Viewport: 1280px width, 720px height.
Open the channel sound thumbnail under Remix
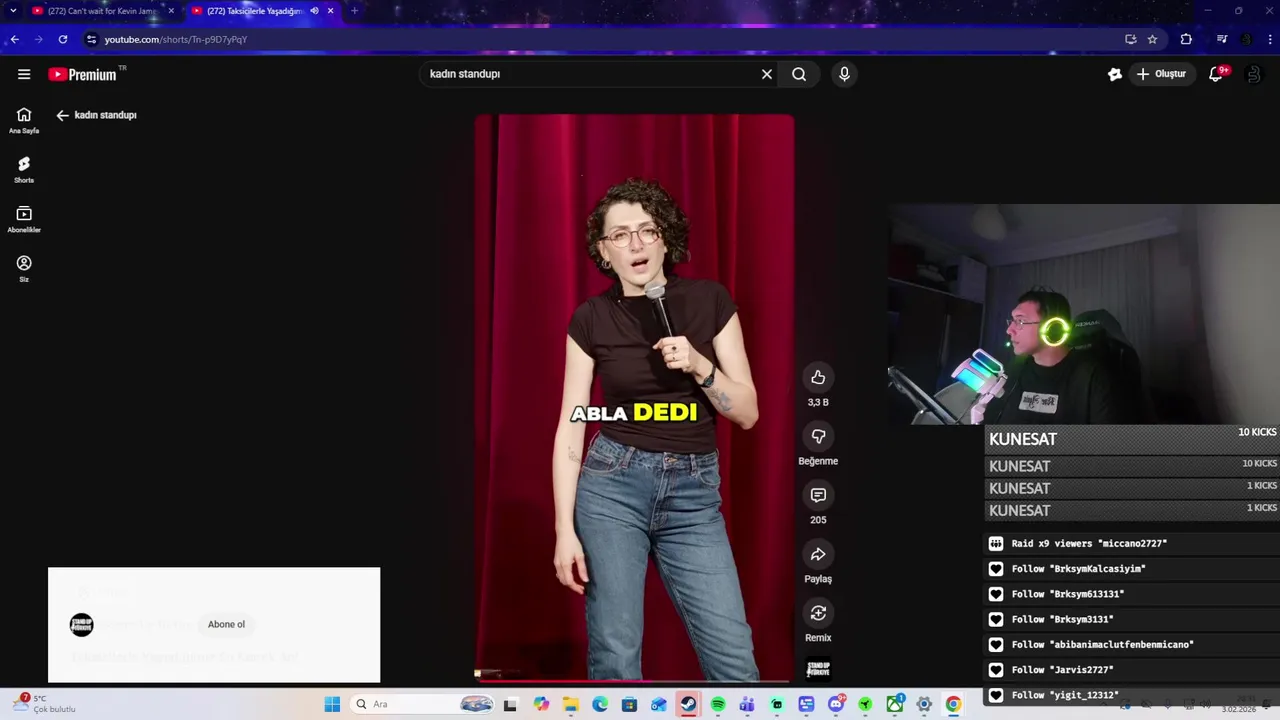coord(818,668)
